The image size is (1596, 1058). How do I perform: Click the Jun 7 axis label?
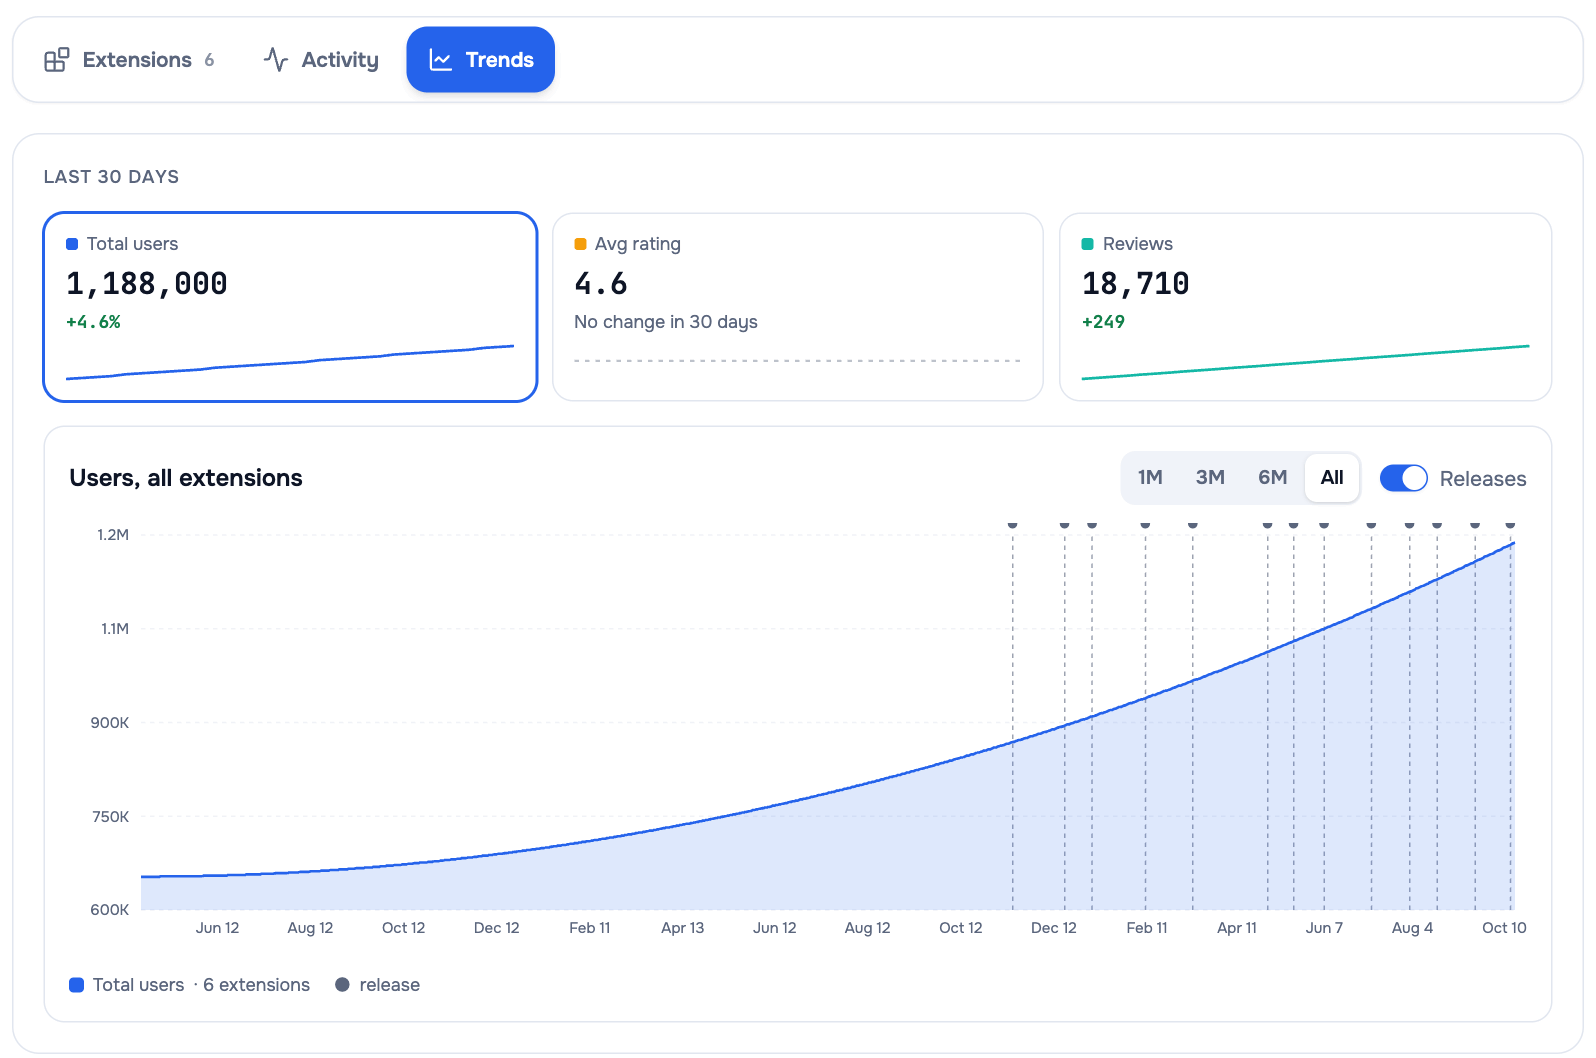tap(1324, 928)
